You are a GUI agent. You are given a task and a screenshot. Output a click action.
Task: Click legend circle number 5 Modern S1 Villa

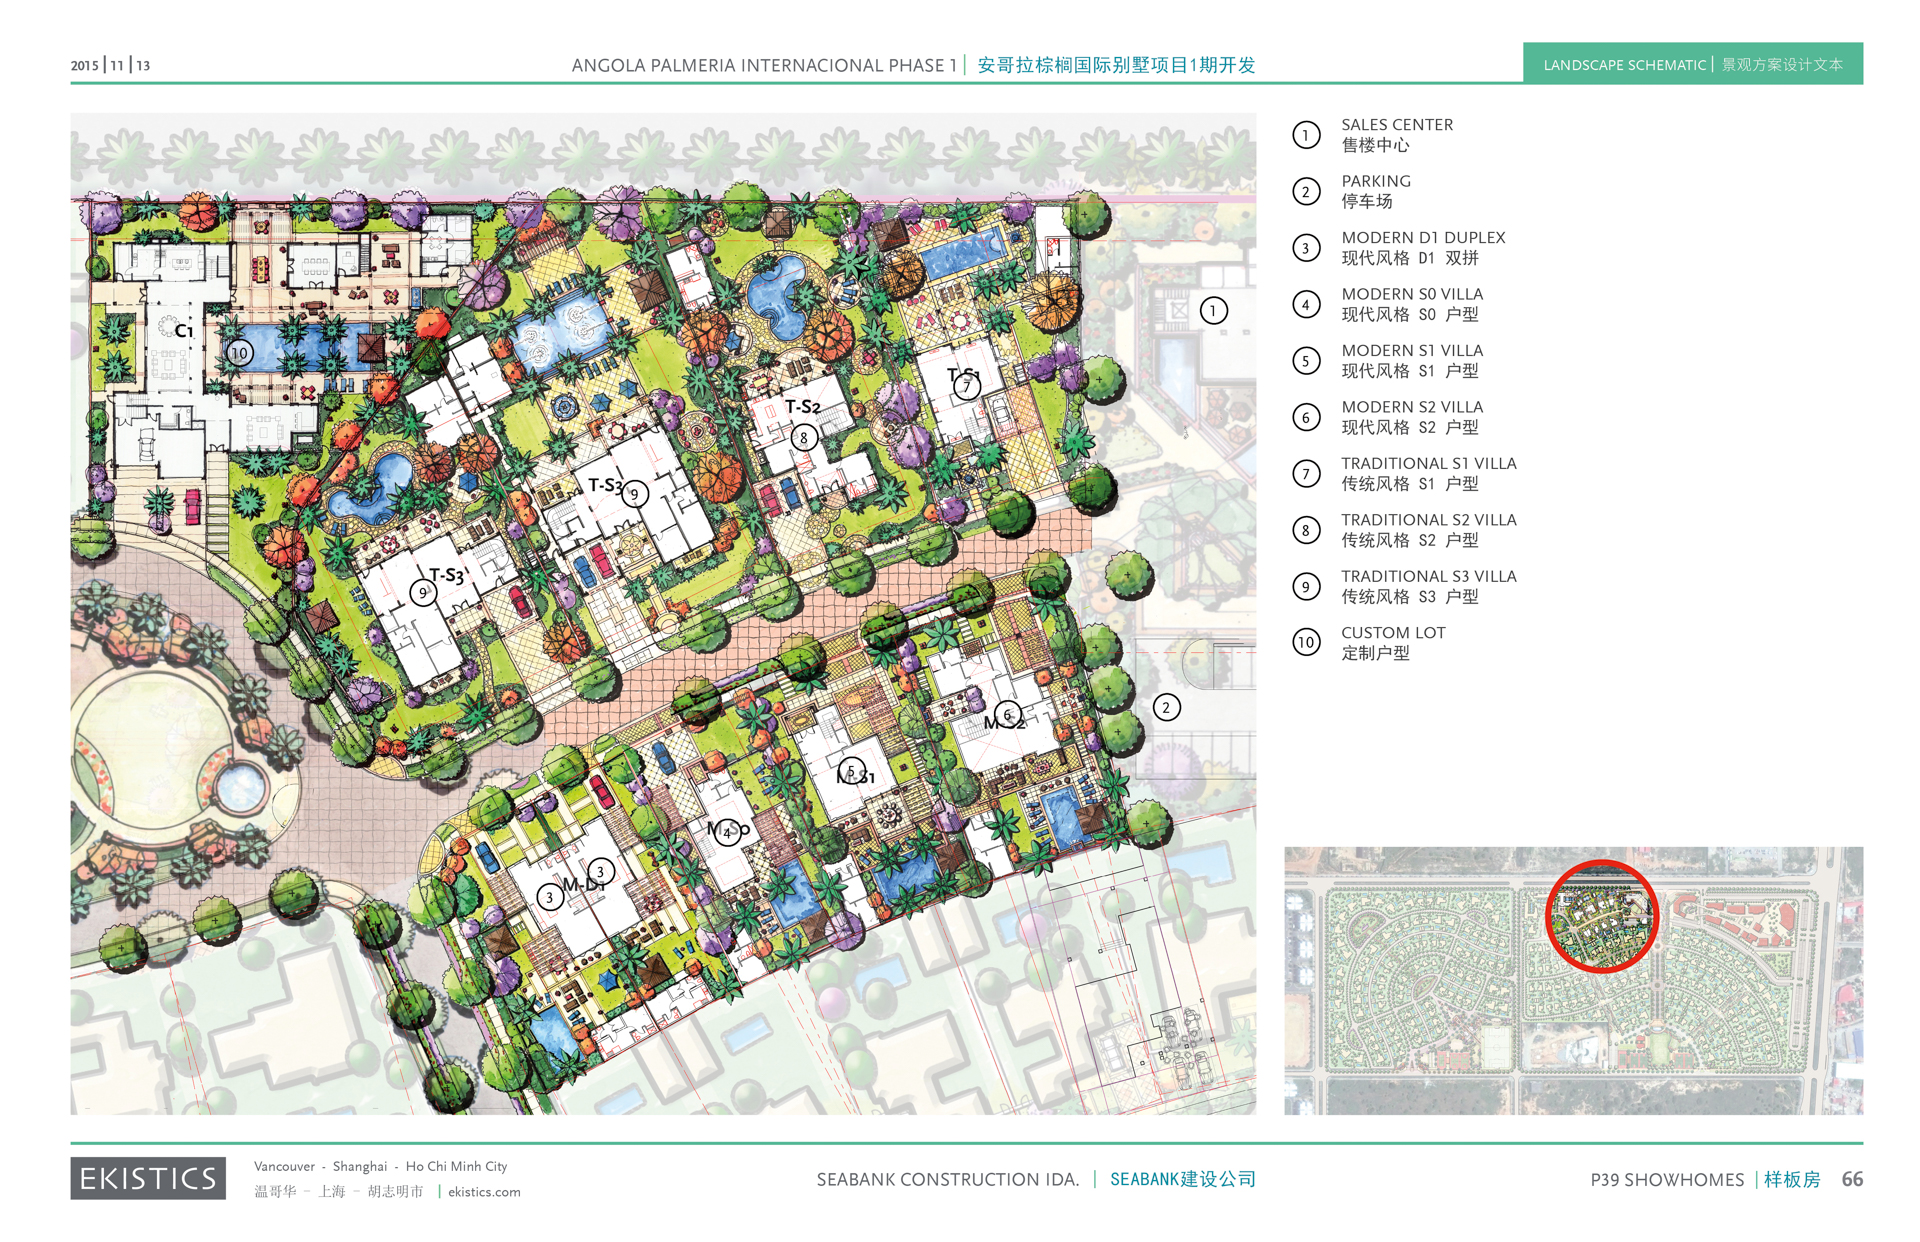pos(1306,361)
